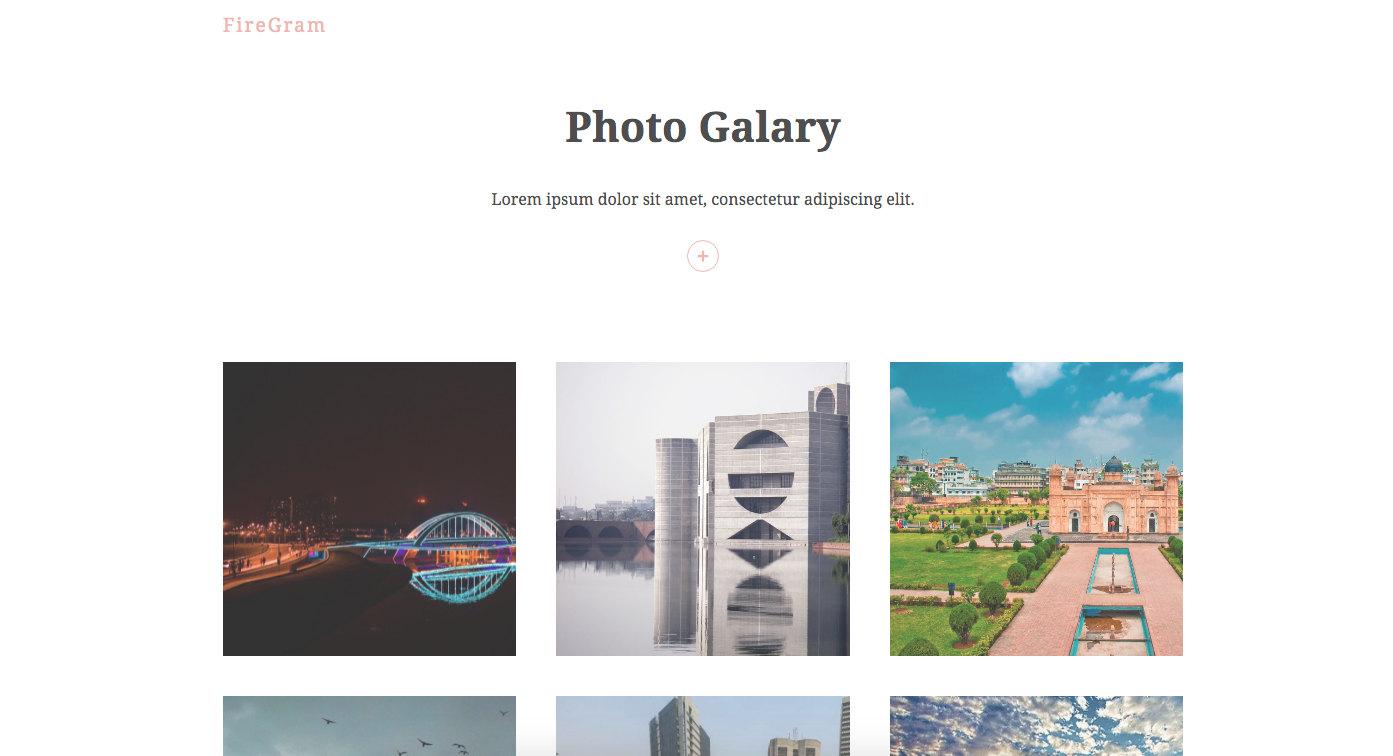Open the cloudy sky photo
Image resolution: width=1393 pixels, height=756 pixels.
coord(1036,726)
